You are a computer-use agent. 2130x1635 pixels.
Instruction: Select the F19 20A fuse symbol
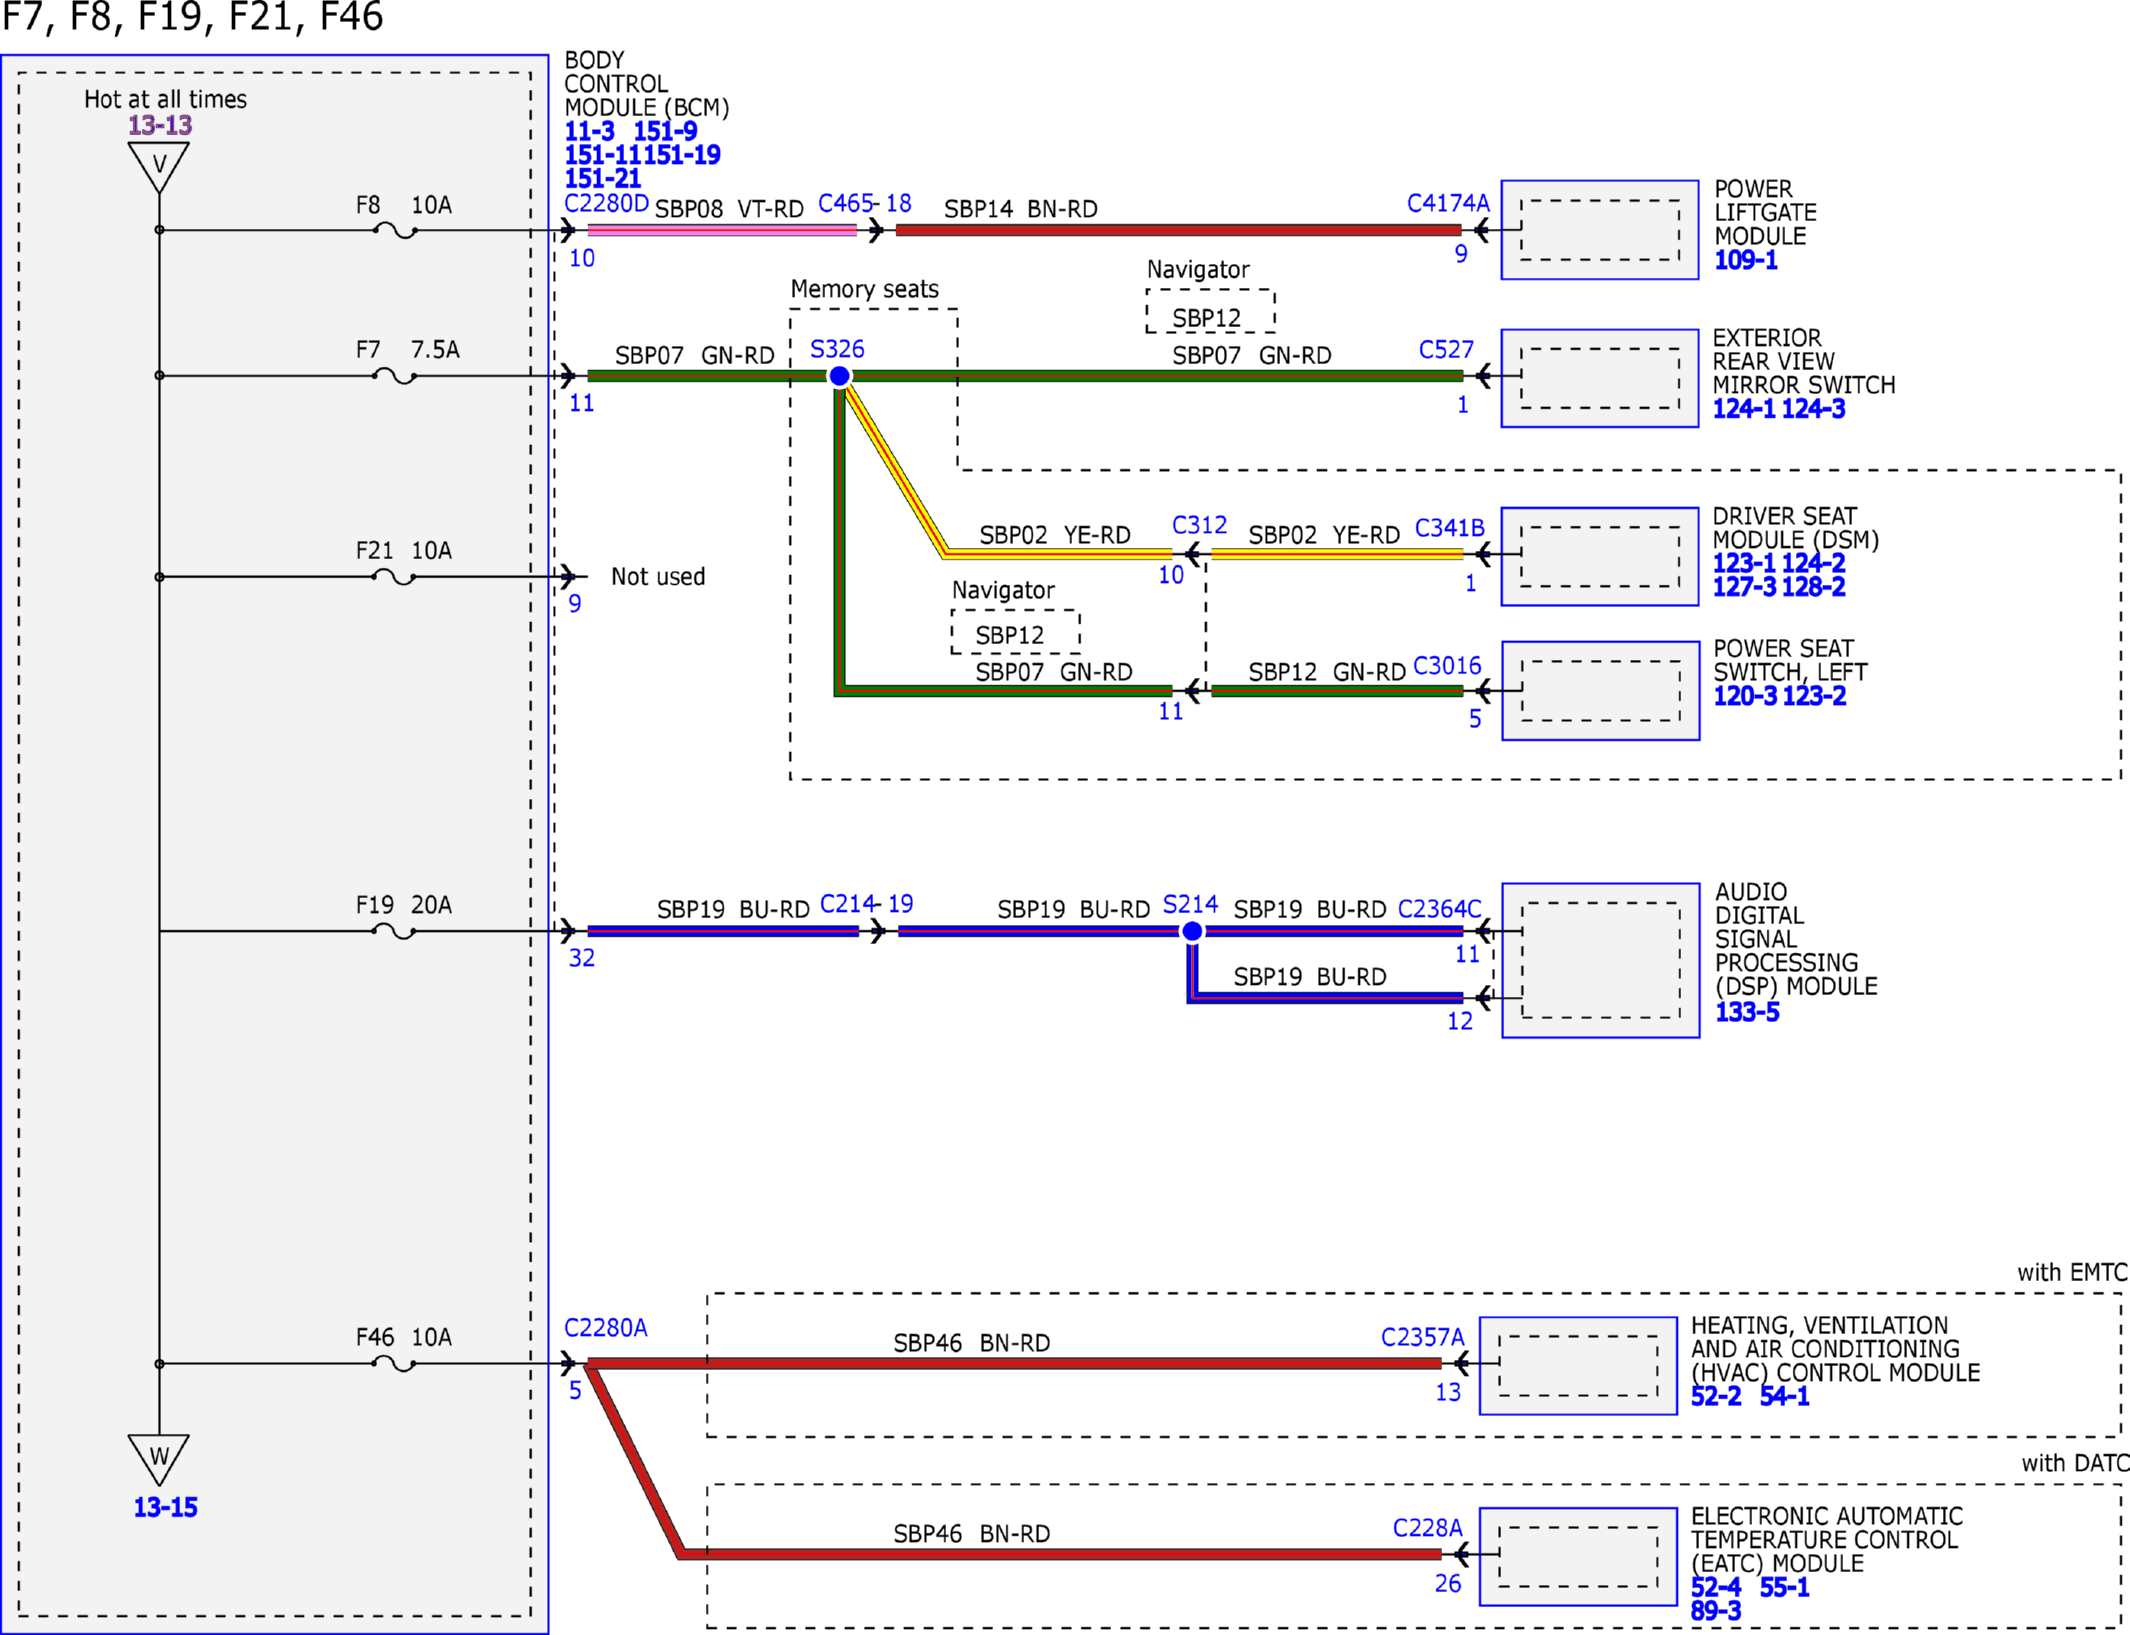point(395,932)
